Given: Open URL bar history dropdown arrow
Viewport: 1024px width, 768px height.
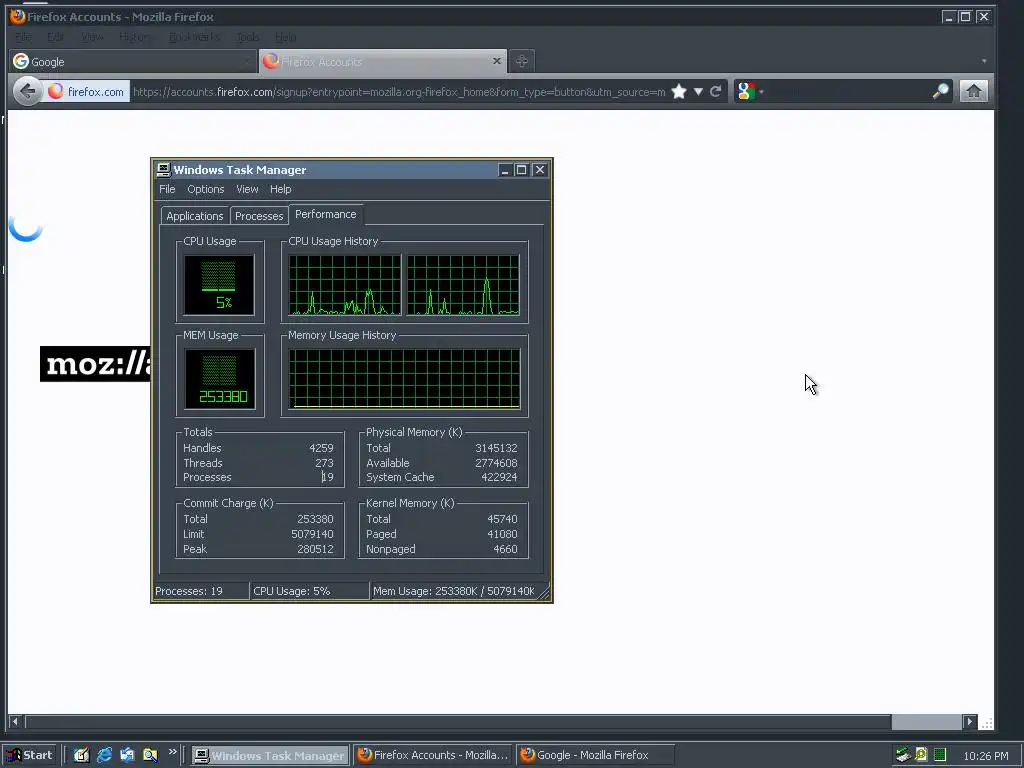Looking at the screenshot, I should 698,91.
